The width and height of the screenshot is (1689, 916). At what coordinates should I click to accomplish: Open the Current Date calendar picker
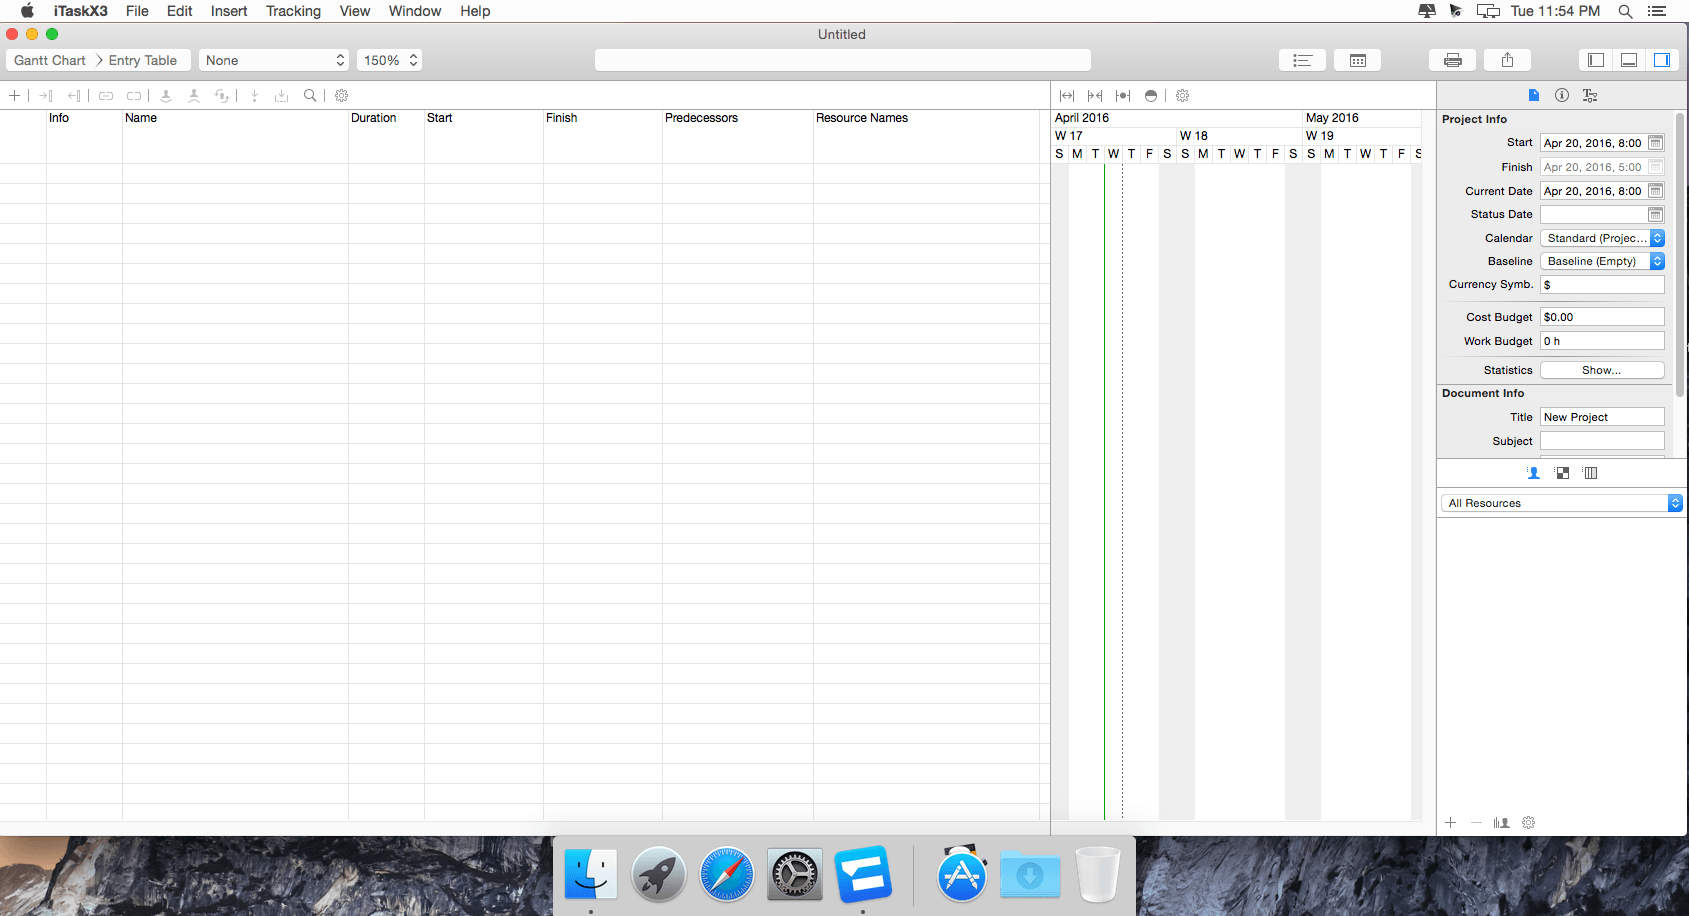coord(1655,191)
